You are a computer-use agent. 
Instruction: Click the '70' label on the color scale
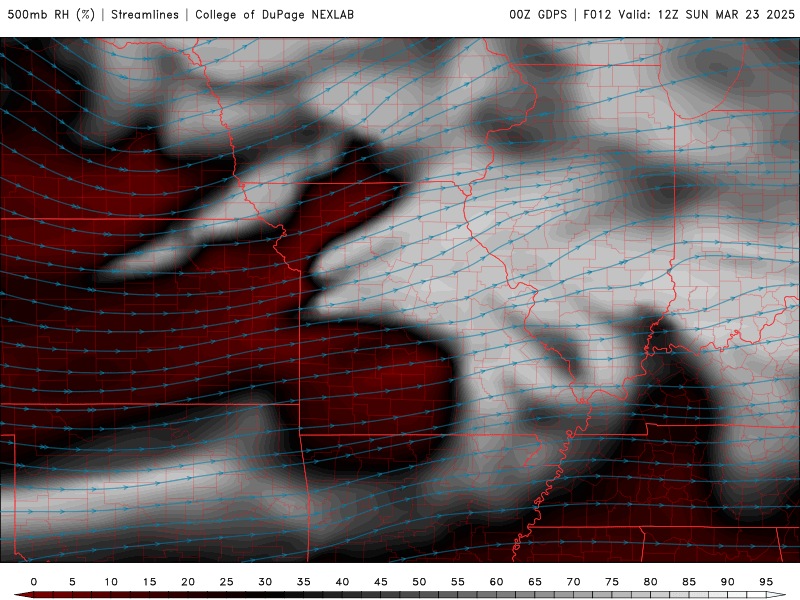pos(573,582)
